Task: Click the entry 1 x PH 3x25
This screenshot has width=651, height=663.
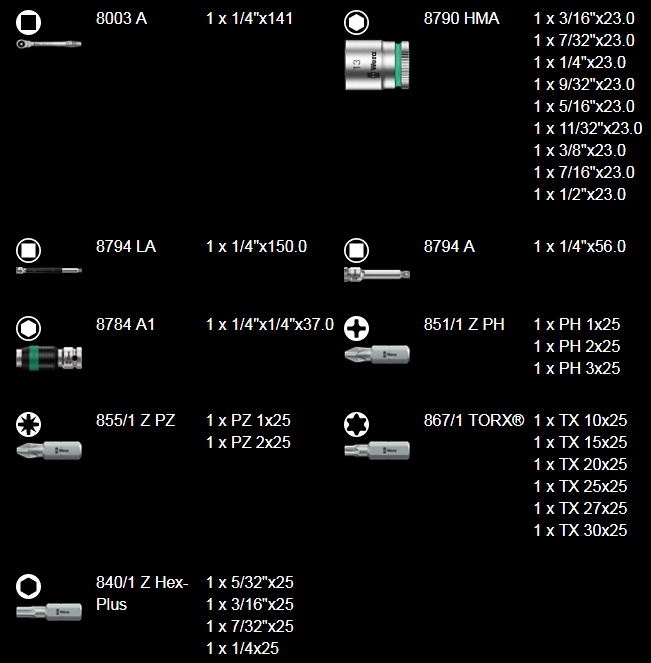Action: [577, 368]
